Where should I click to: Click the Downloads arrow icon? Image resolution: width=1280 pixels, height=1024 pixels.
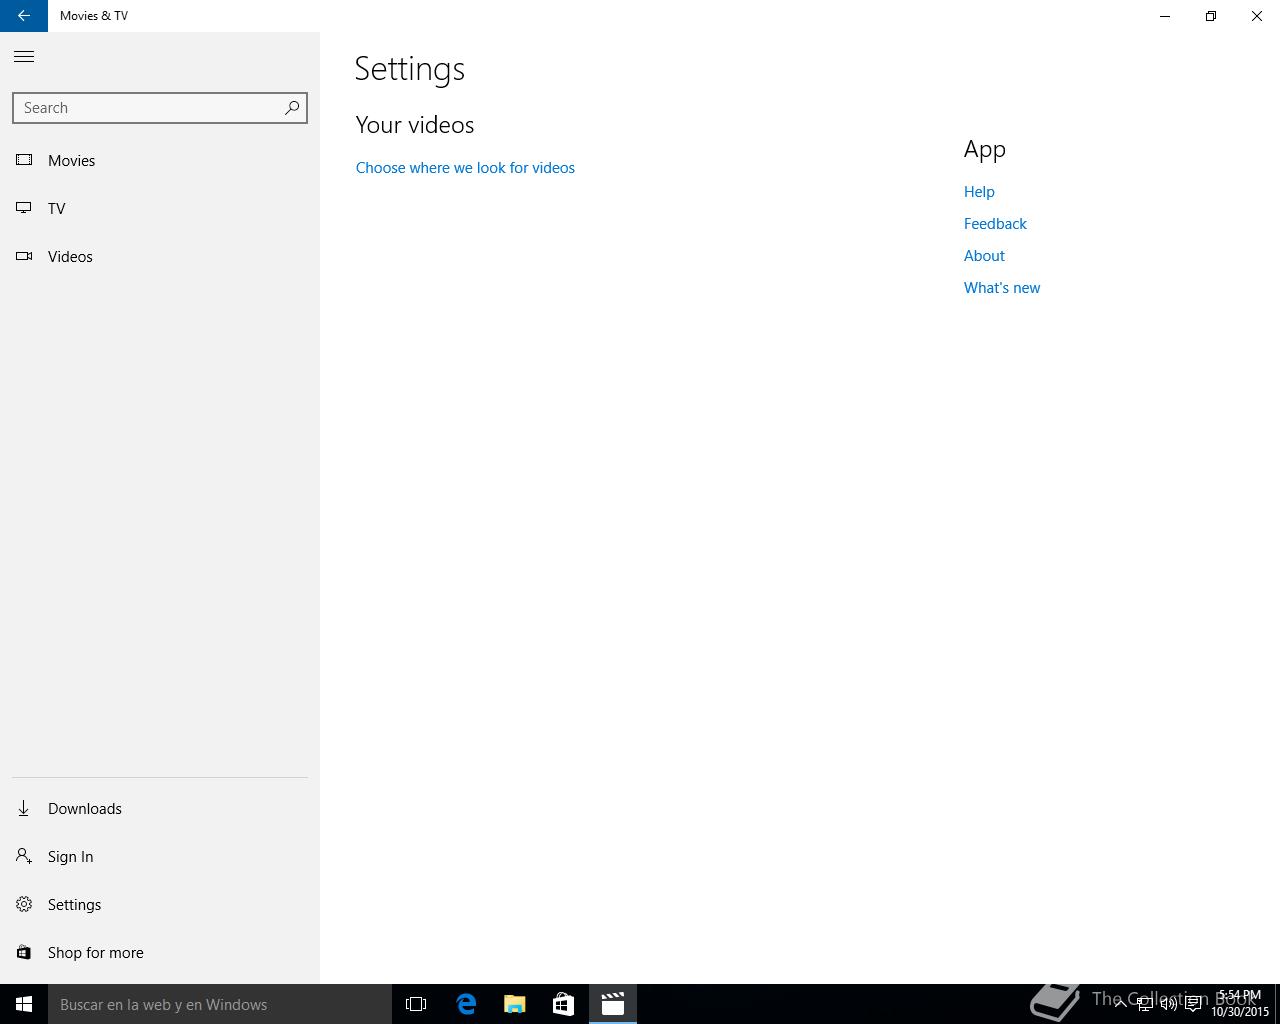(x=24, y=808)
